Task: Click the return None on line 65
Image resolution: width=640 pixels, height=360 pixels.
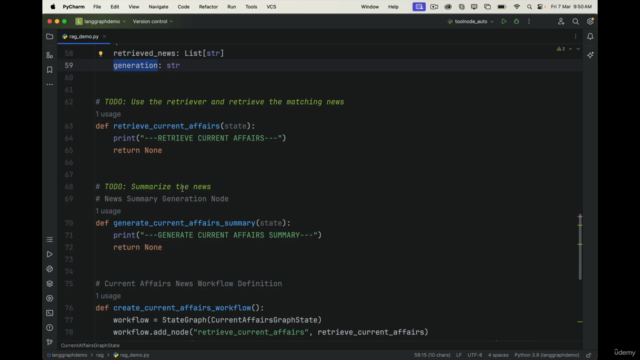Action: pos(138,150)
